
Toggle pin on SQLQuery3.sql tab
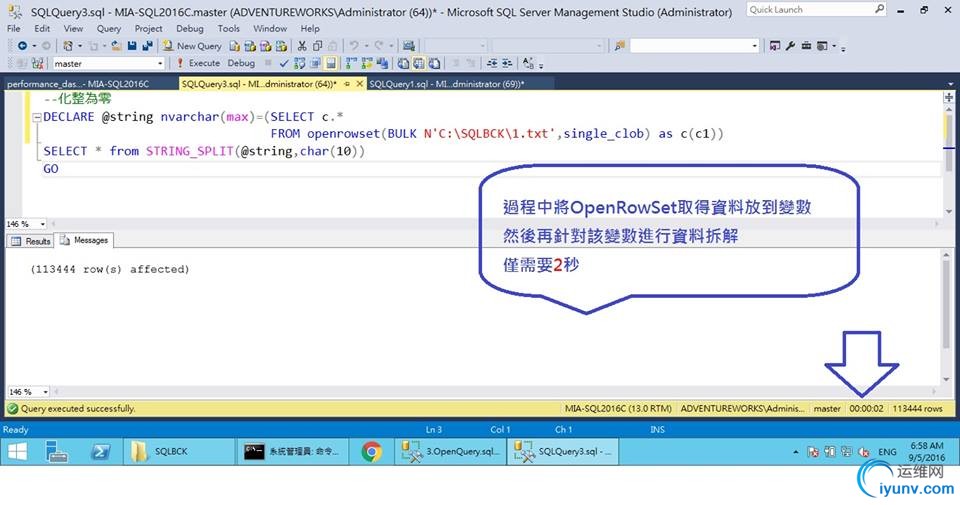coord(347,84)
